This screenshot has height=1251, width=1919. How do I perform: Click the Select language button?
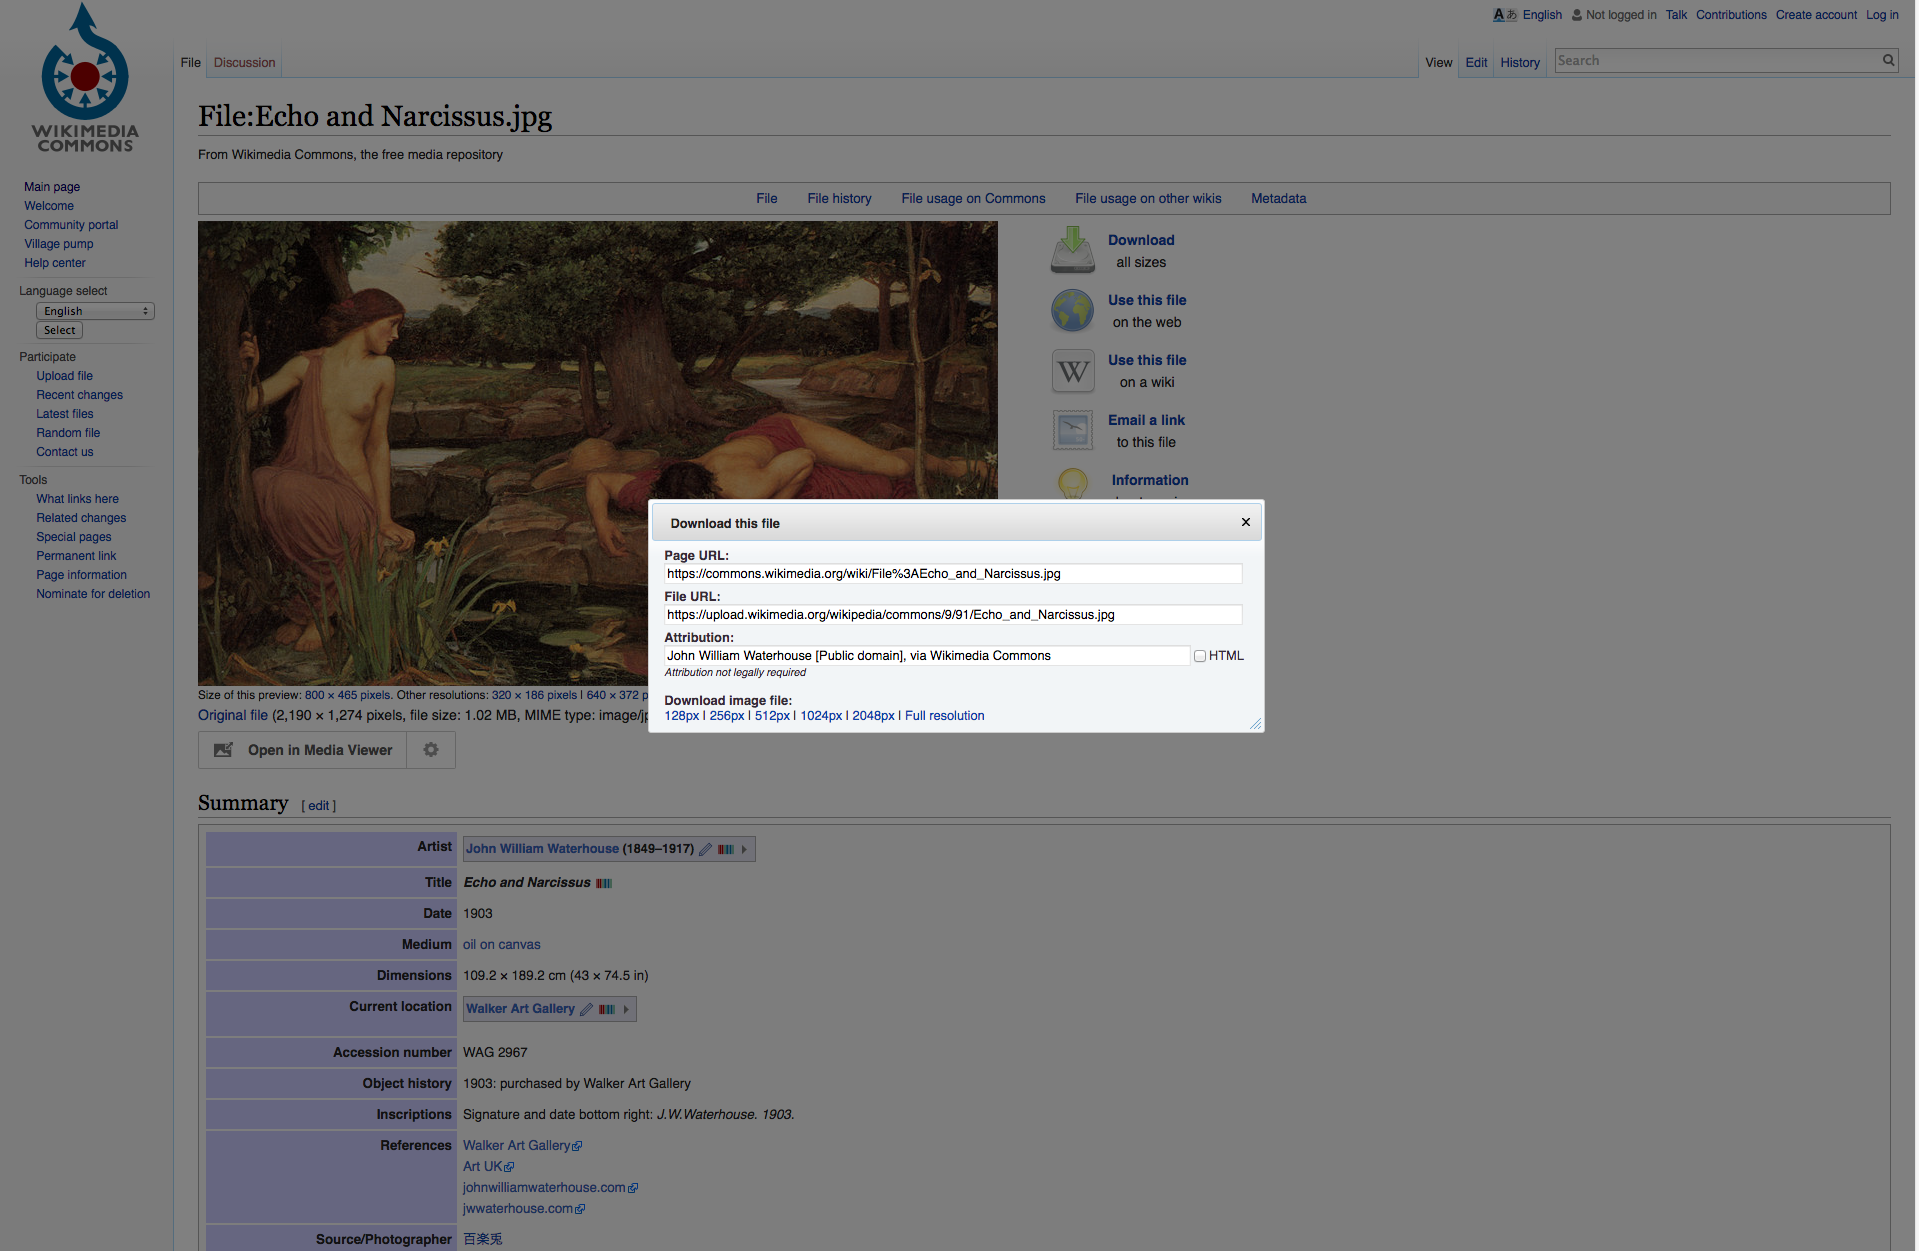pos(59,330)
